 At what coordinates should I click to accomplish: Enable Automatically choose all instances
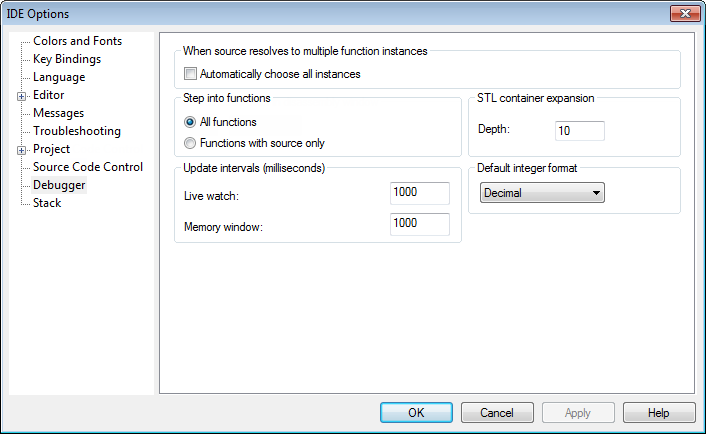point(191,74)
